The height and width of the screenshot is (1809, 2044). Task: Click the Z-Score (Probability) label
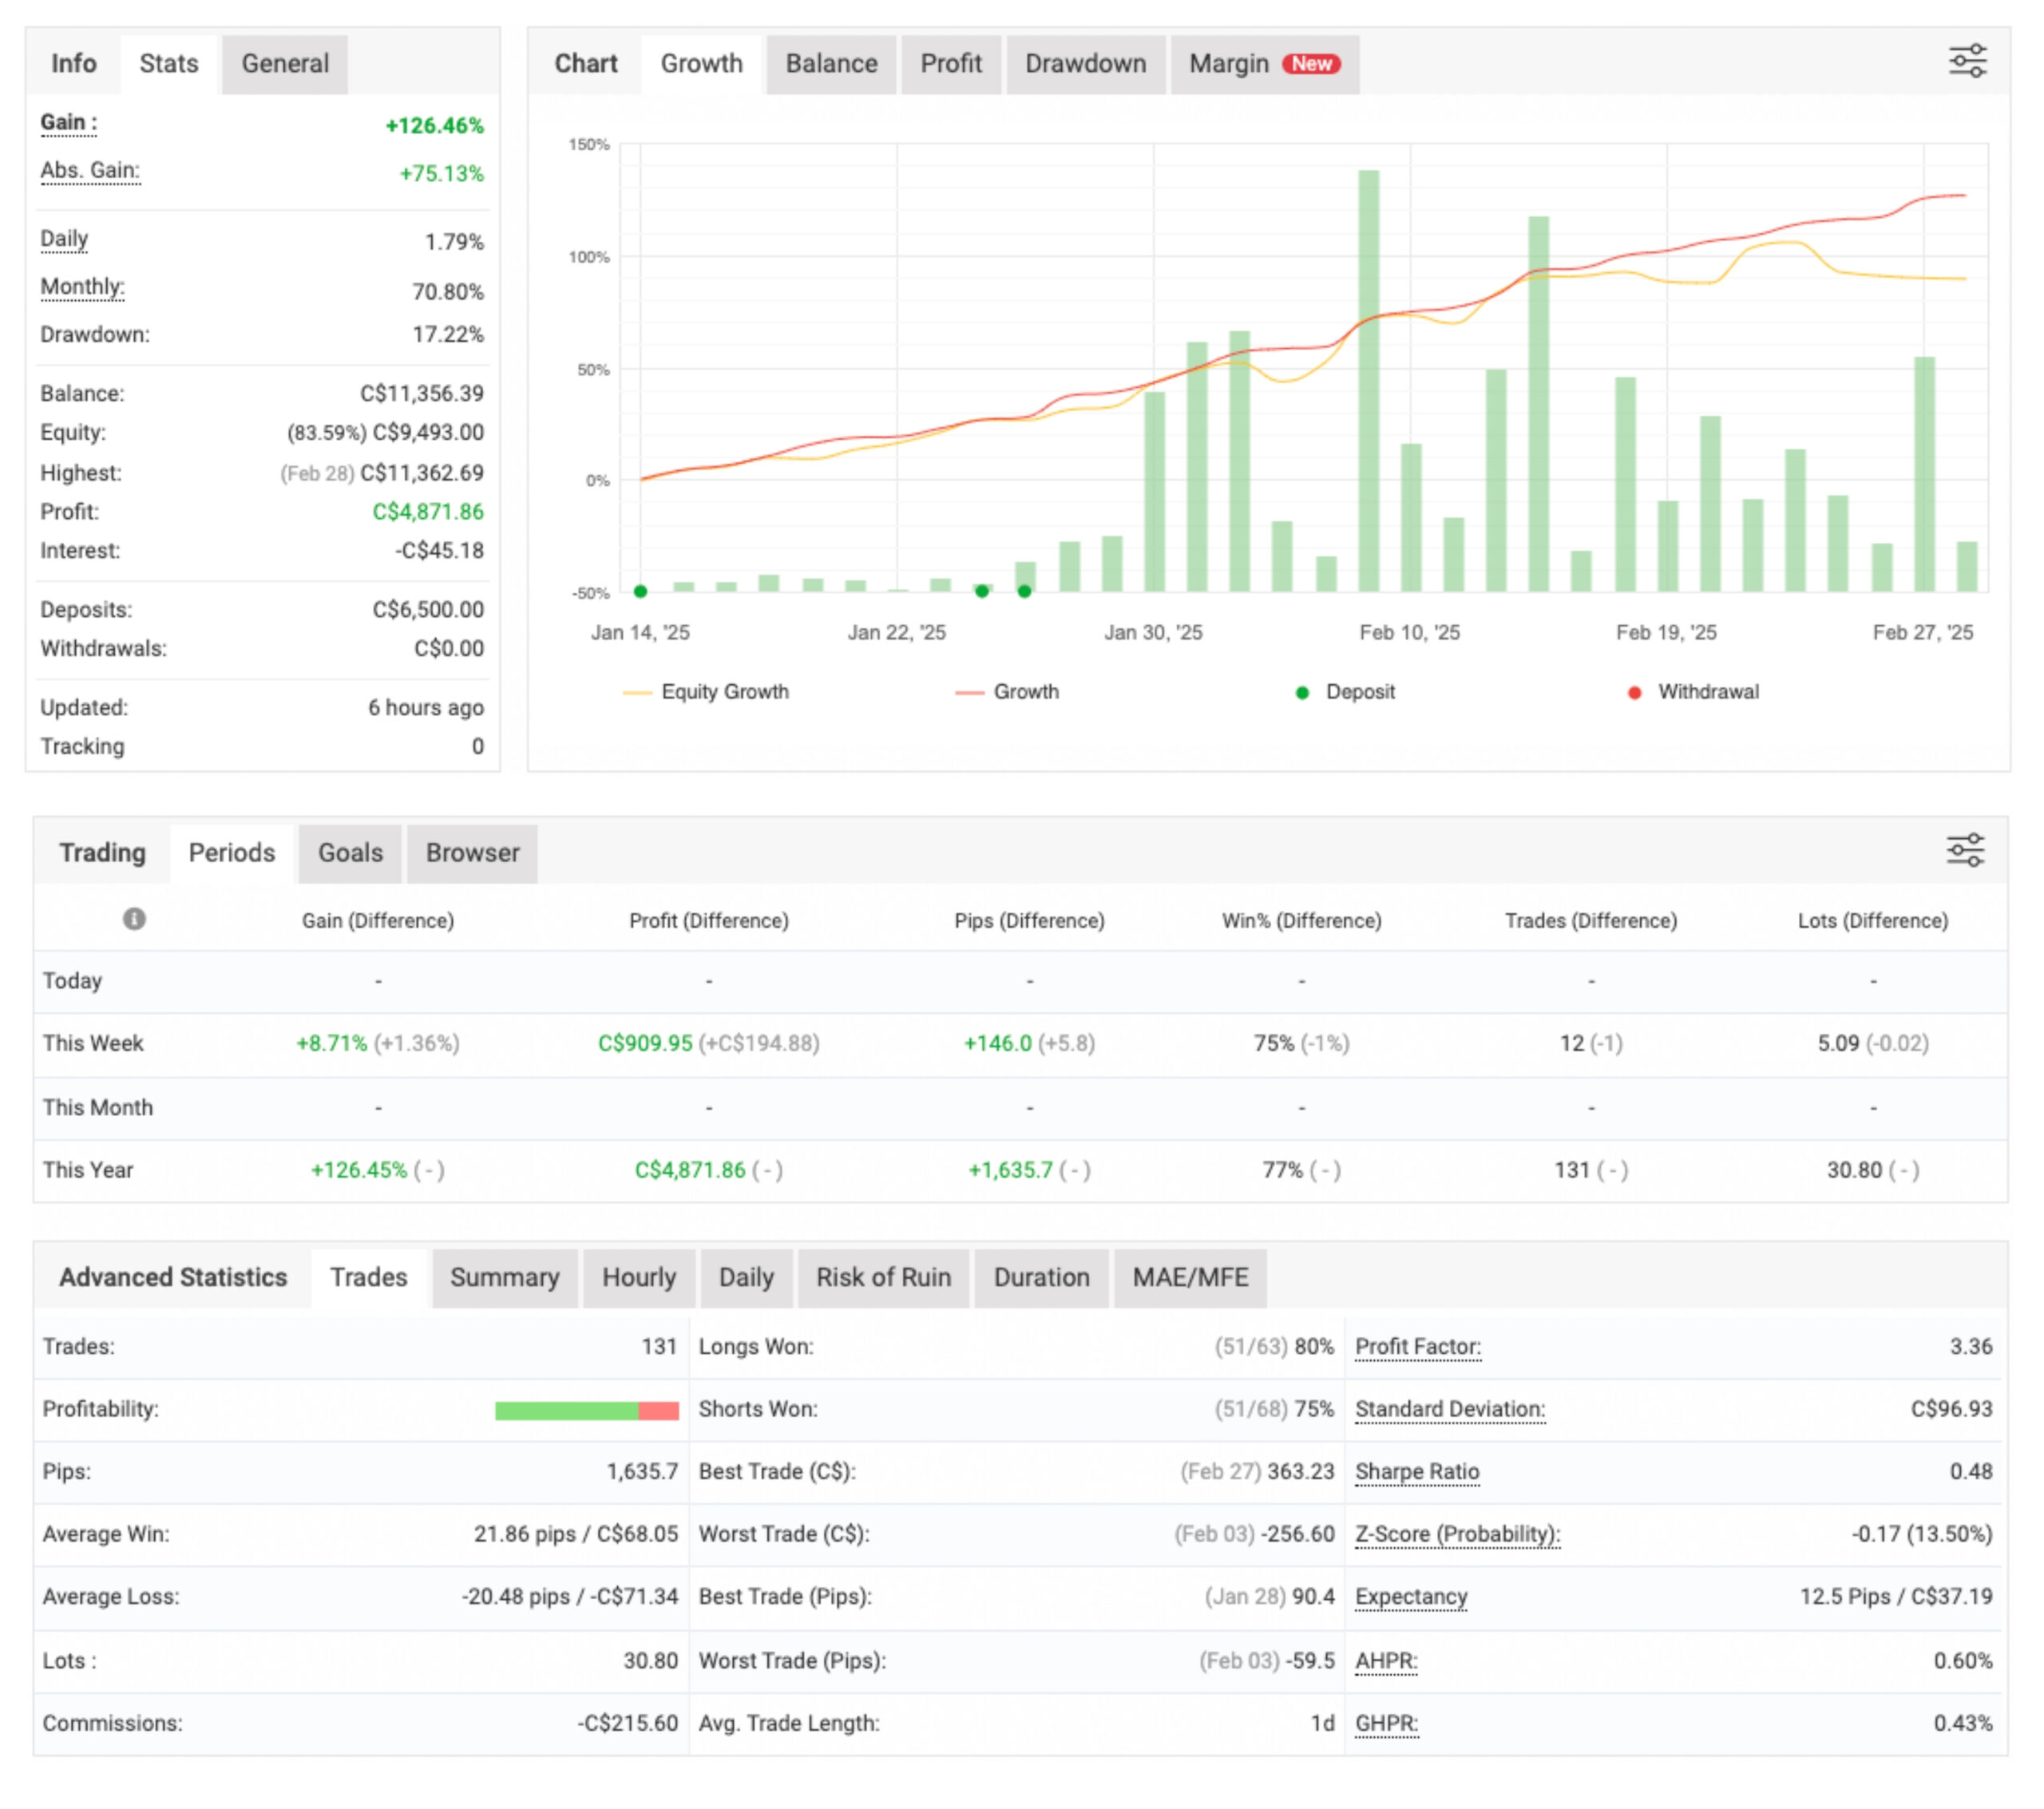[1457, 1534]
